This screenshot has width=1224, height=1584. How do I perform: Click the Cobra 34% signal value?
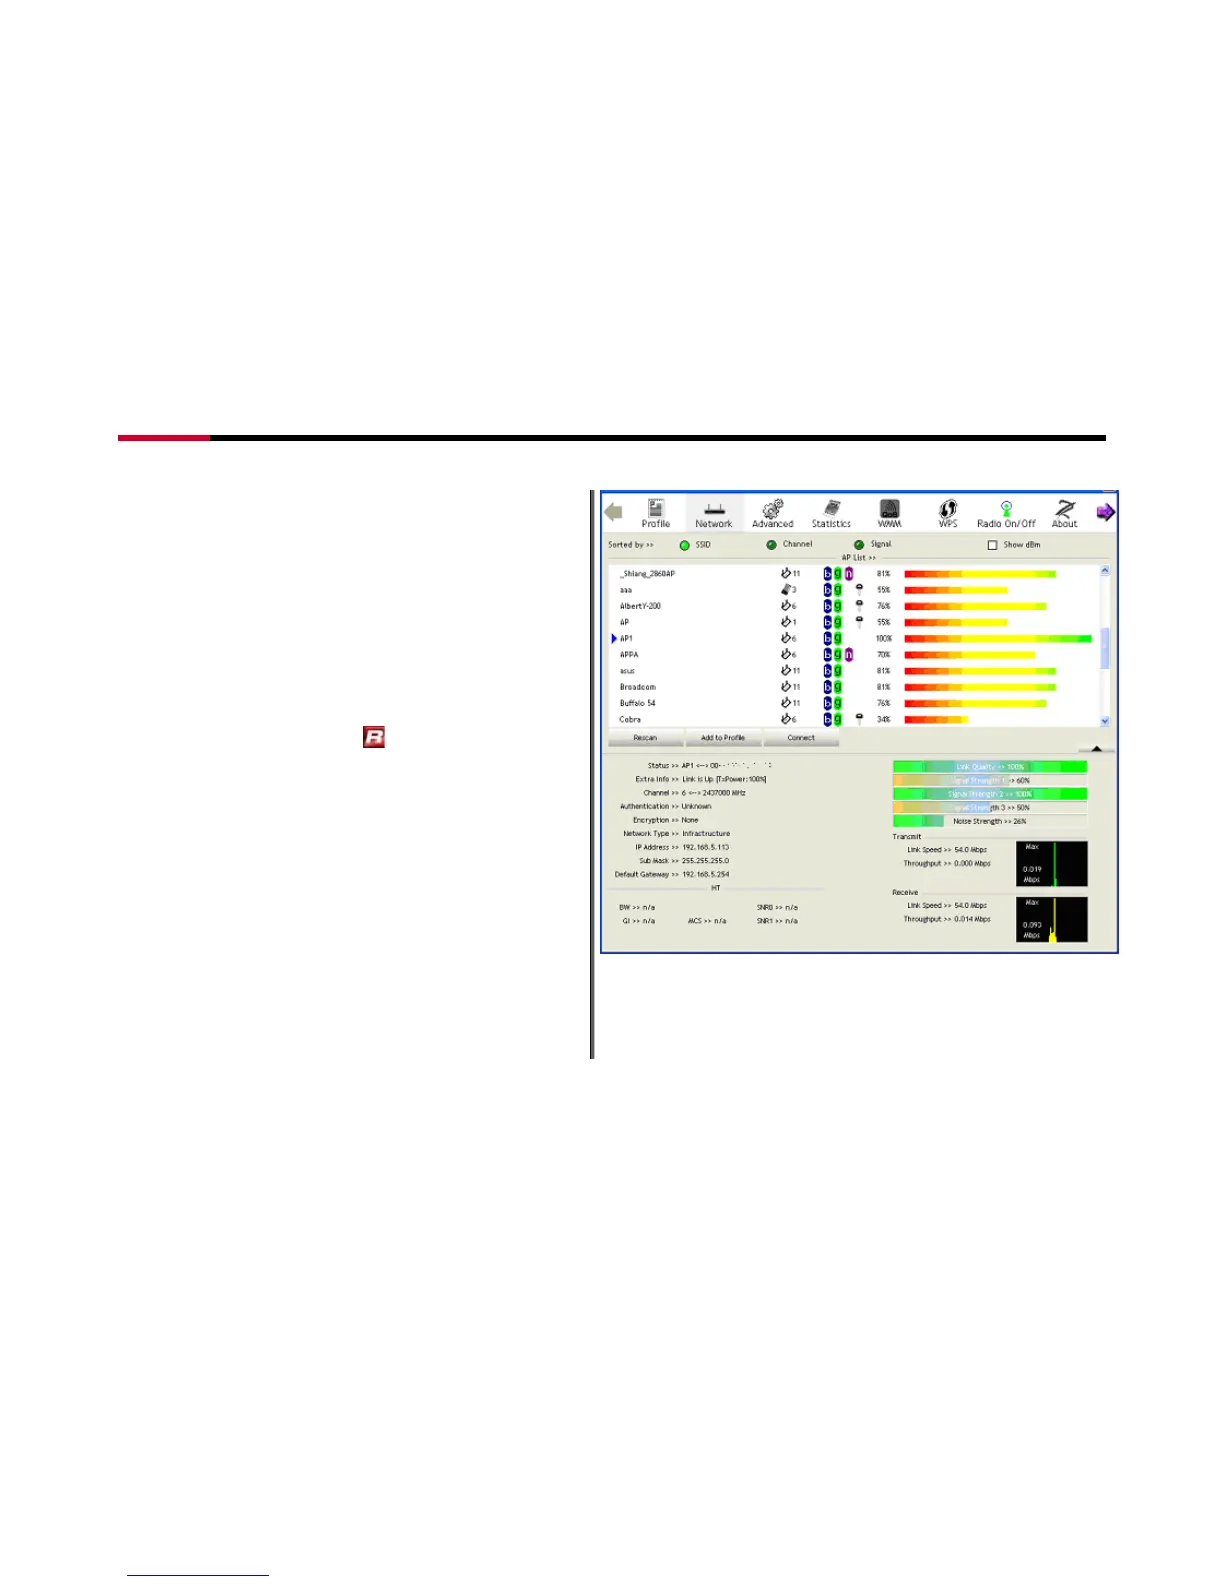pos(884,719)
